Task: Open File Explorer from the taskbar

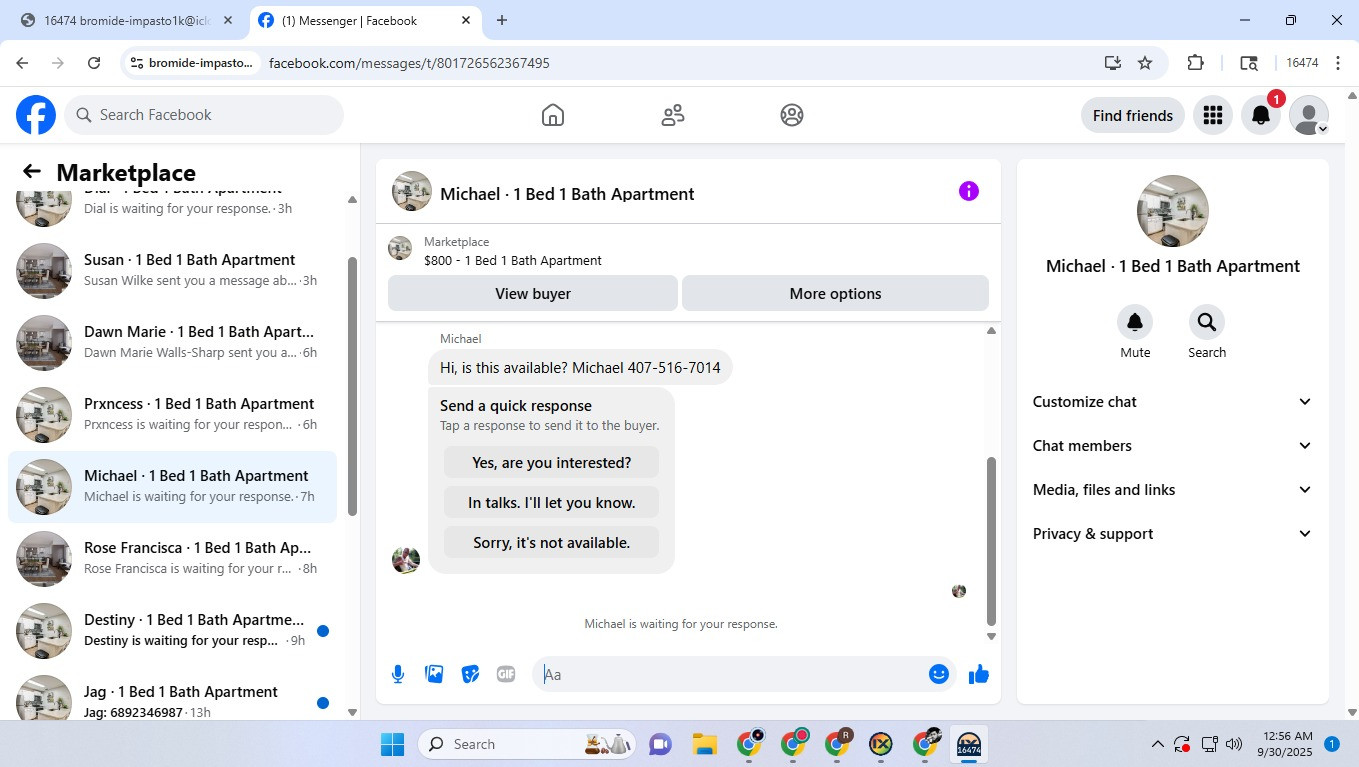Action: pos(705,744)
